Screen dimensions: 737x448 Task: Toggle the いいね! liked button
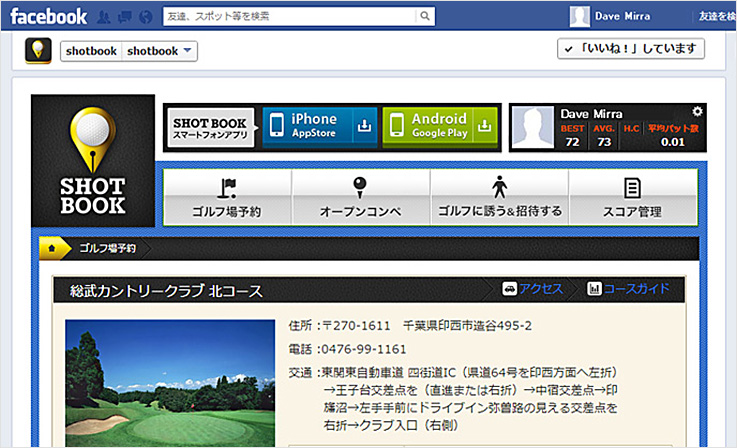630,49
